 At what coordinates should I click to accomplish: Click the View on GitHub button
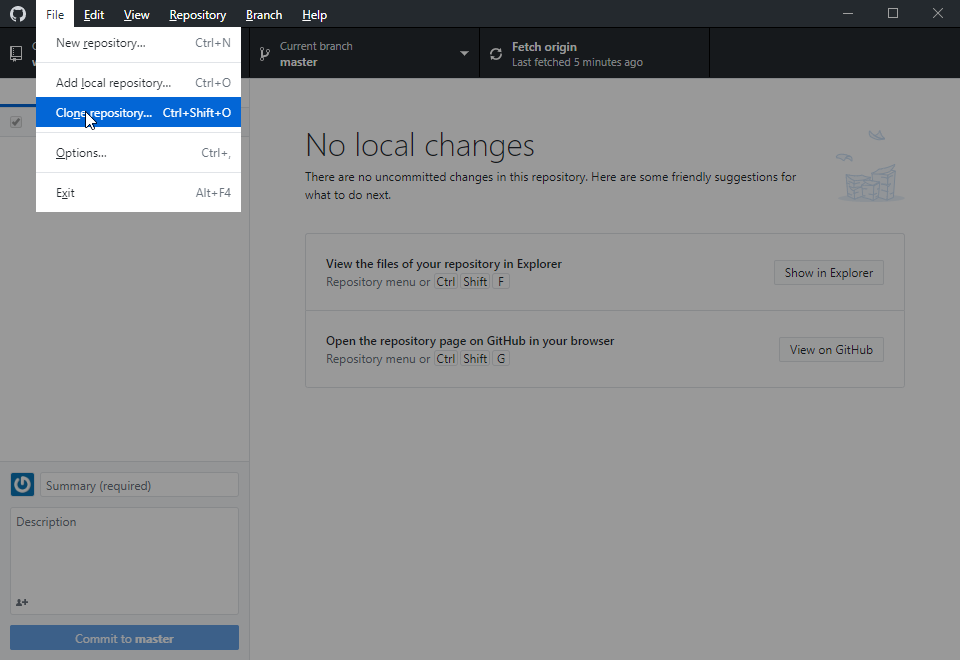(831, 350)
